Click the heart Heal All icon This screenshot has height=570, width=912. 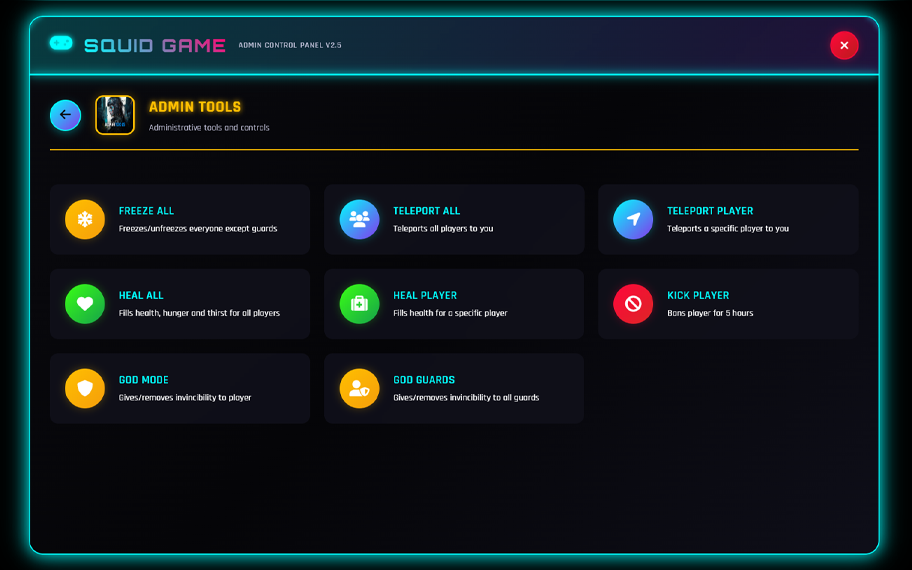coord(85,304)
